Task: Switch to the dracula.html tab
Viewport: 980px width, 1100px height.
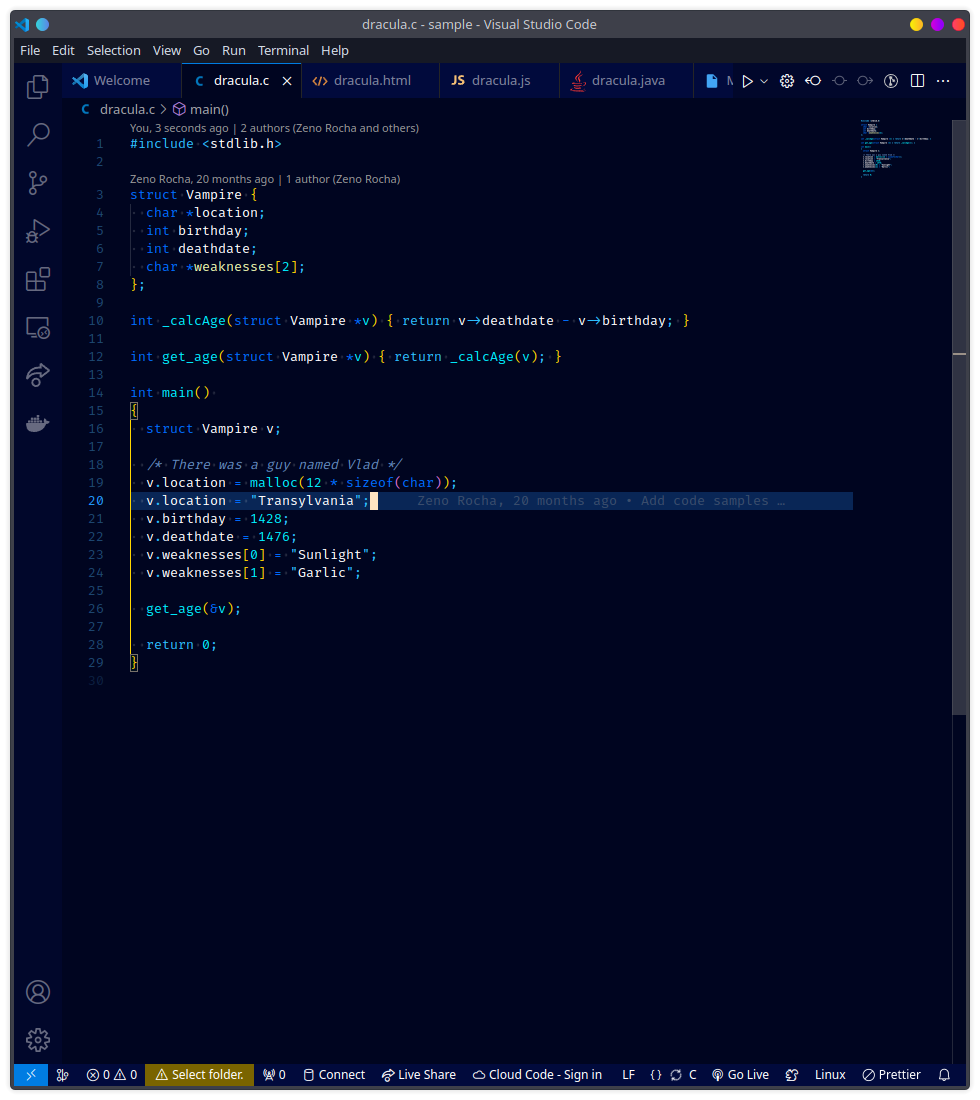Action: pos(370,81)
